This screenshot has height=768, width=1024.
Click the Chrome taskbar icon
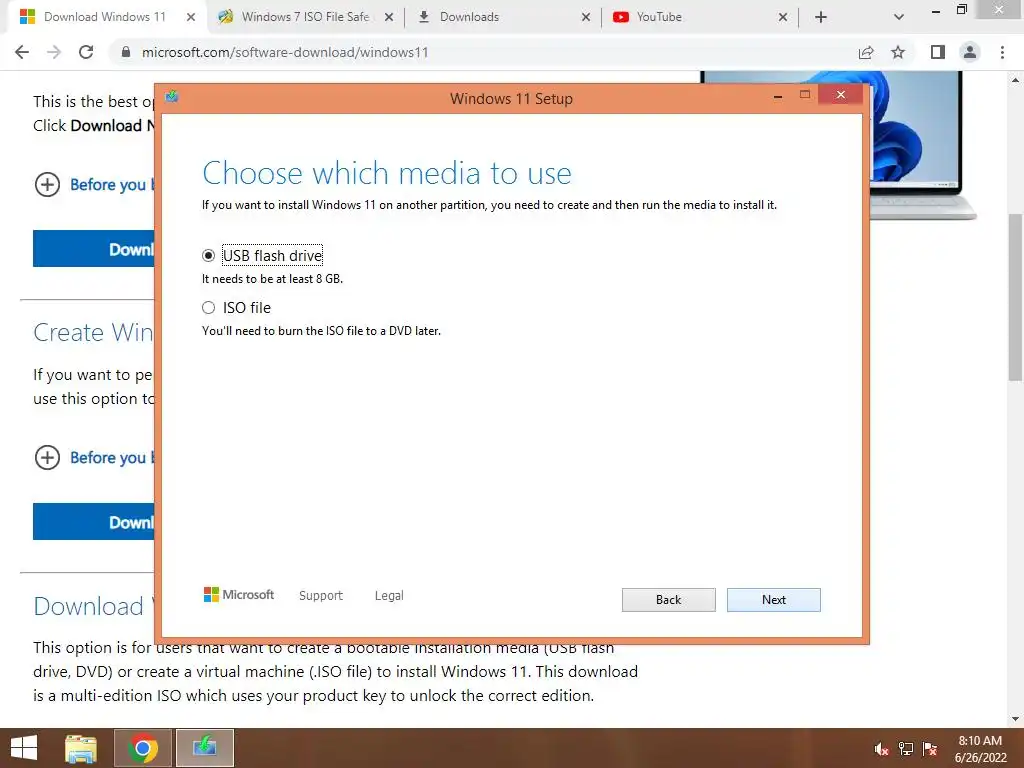(x=143, y=748)
